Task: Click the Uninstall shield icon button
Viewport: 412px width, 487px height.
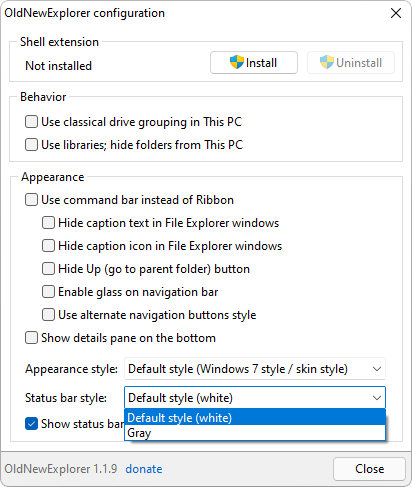Action: (351, 62)
